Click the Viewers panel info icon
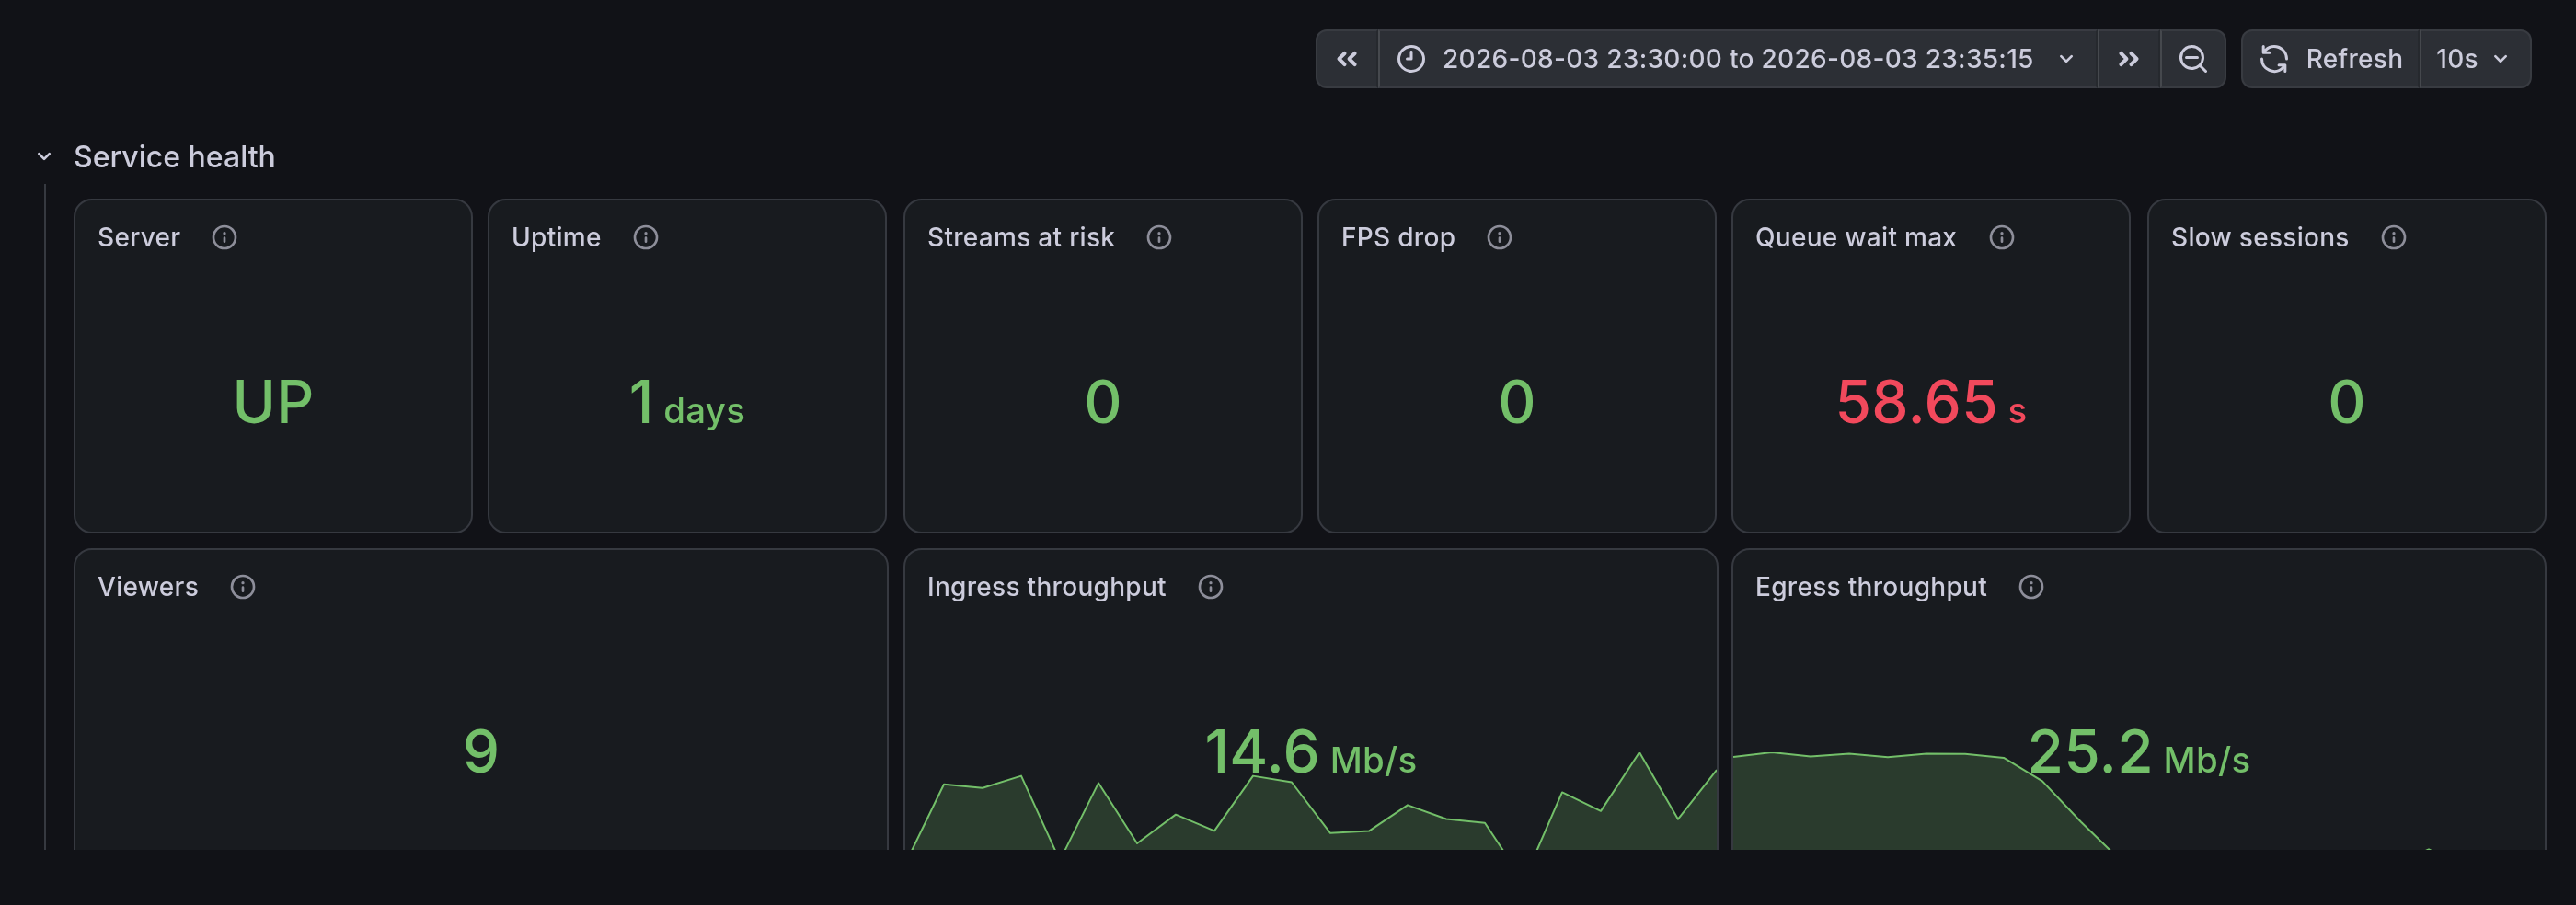The image size is (2576, 905). pyautogui.click(x=242, y=587)
